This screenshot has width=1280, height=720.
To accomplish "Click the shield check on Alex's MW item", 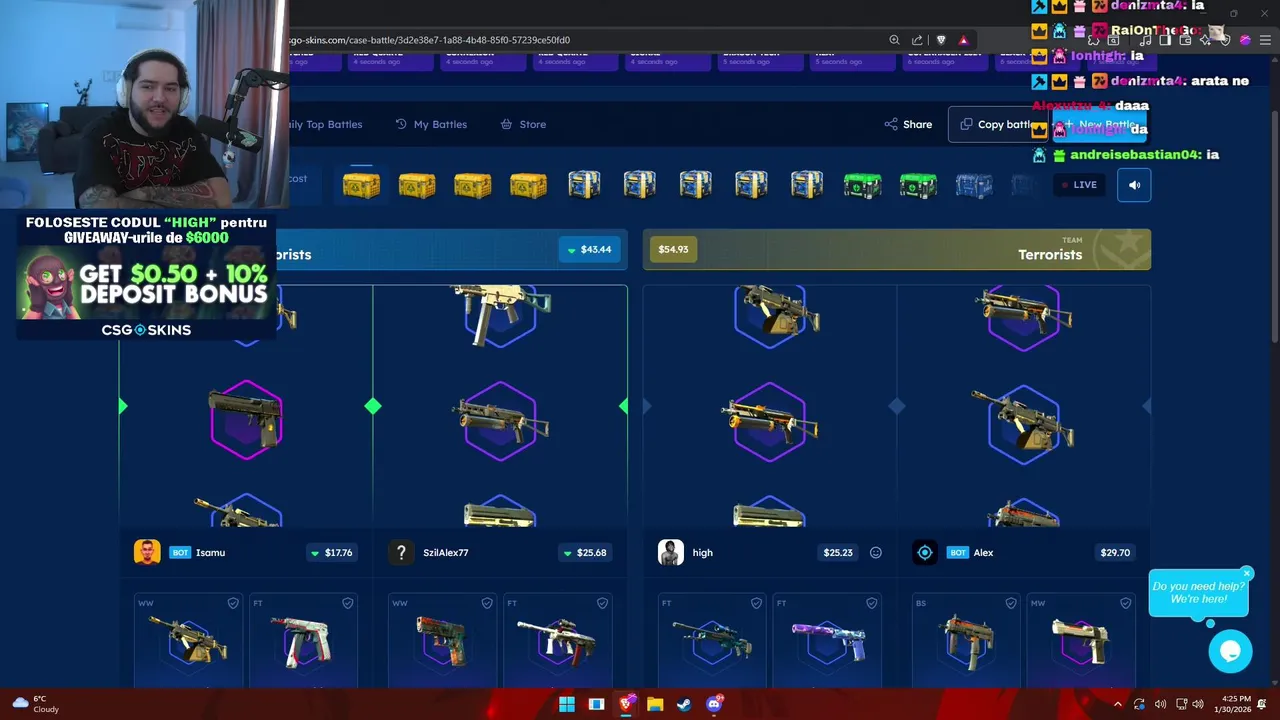I will click(x=1126, y=603).
